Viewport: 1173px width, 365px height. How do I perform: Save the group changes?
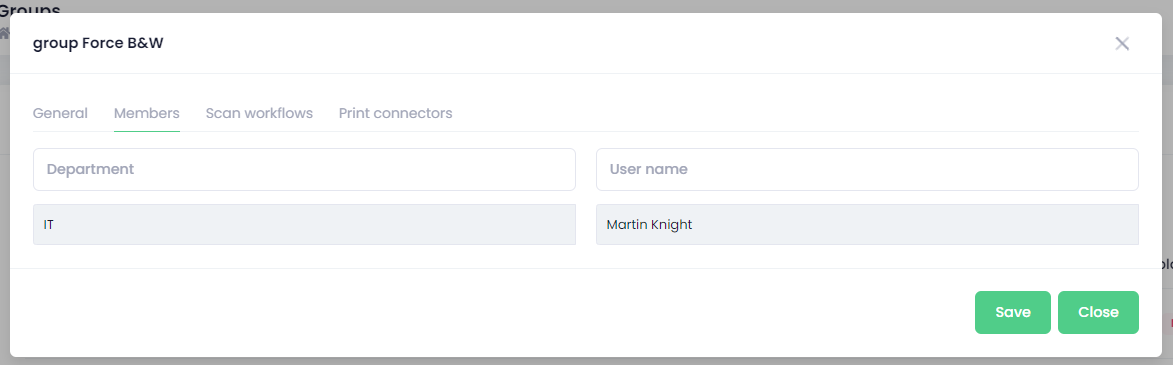tap(1013, 313)
